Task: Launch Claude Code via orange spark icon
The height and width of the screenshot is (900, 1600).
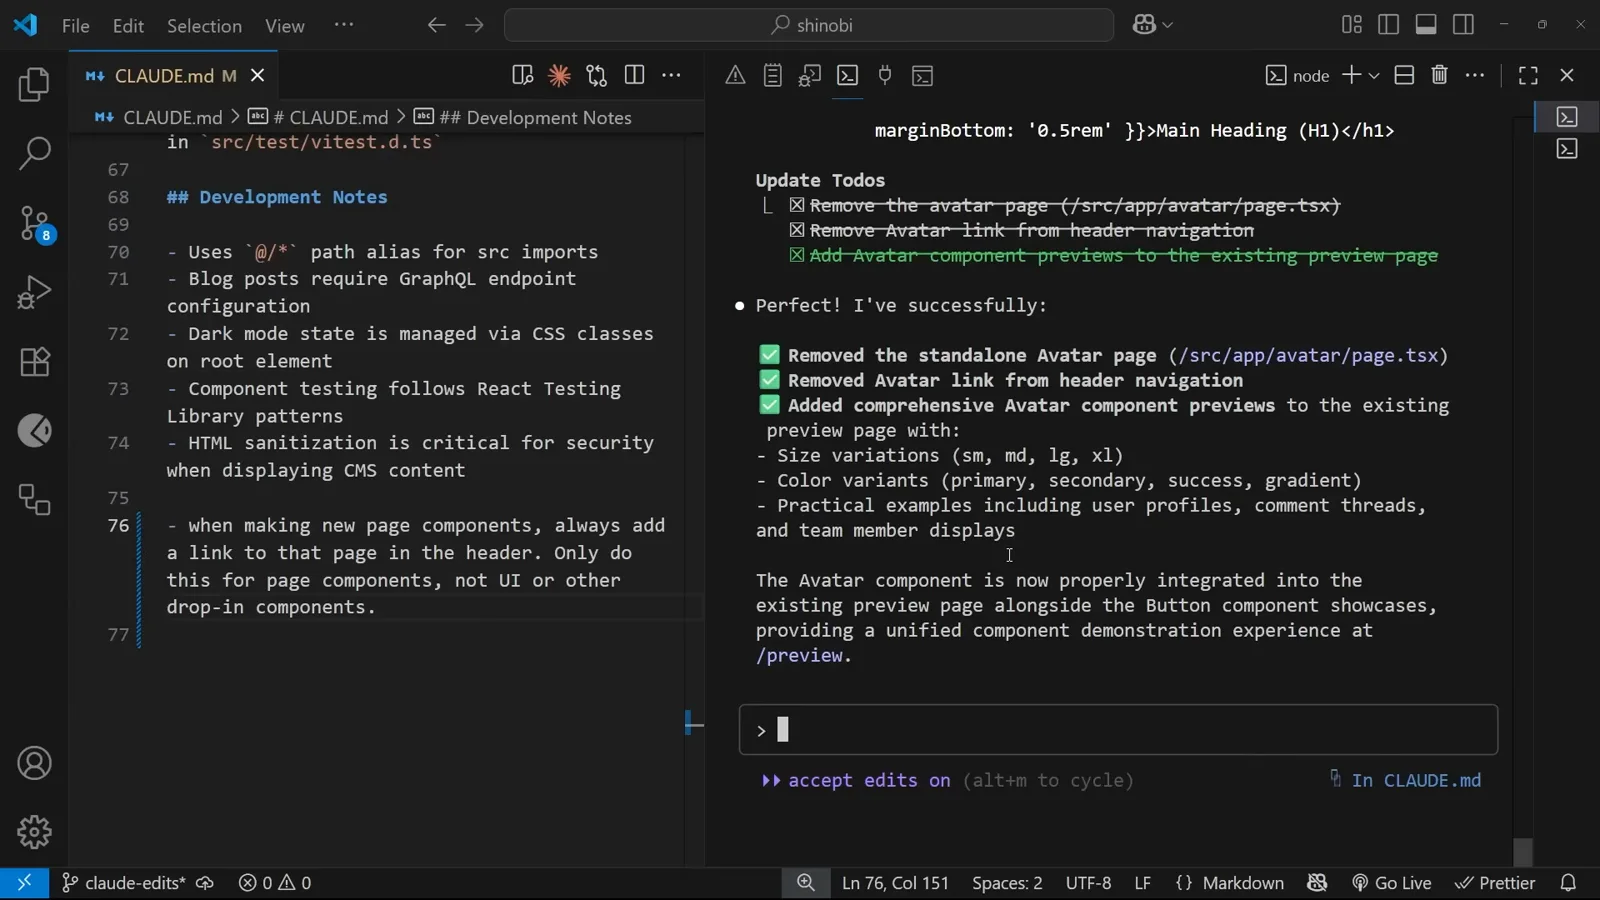Action: [559, 75]
